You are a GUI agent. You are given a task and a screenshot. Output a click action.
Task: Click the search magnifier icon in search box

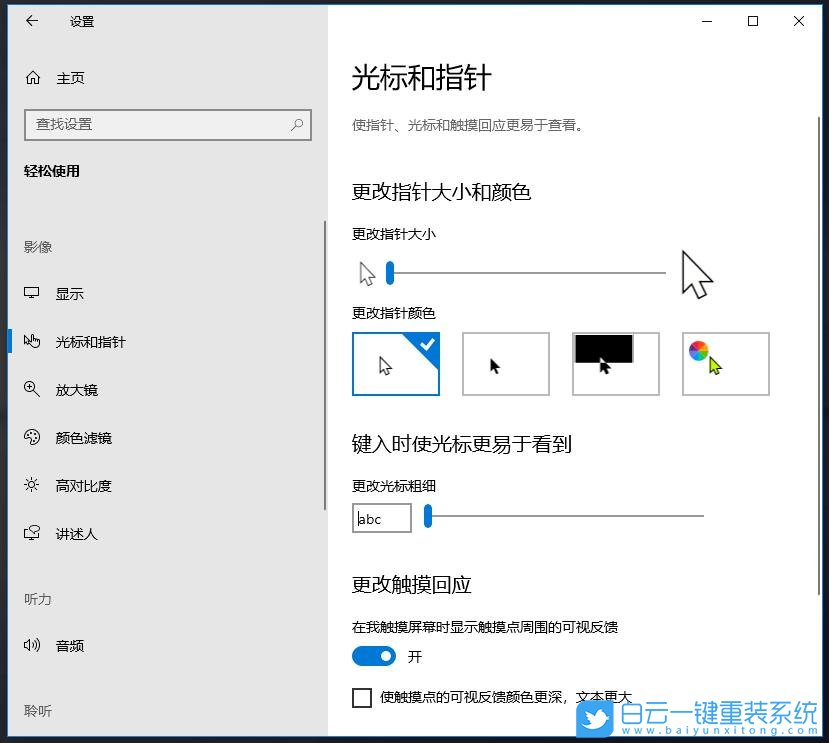tap(296, 124)
